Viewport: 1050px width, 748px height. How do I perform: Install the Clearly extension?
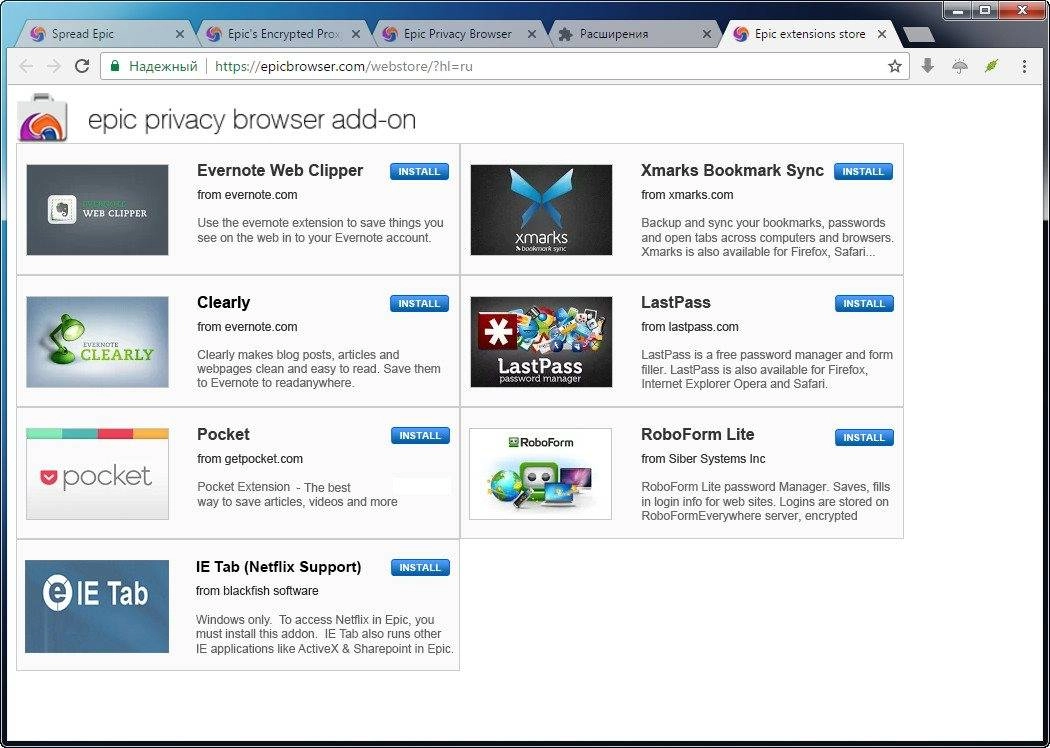(419, 303)
